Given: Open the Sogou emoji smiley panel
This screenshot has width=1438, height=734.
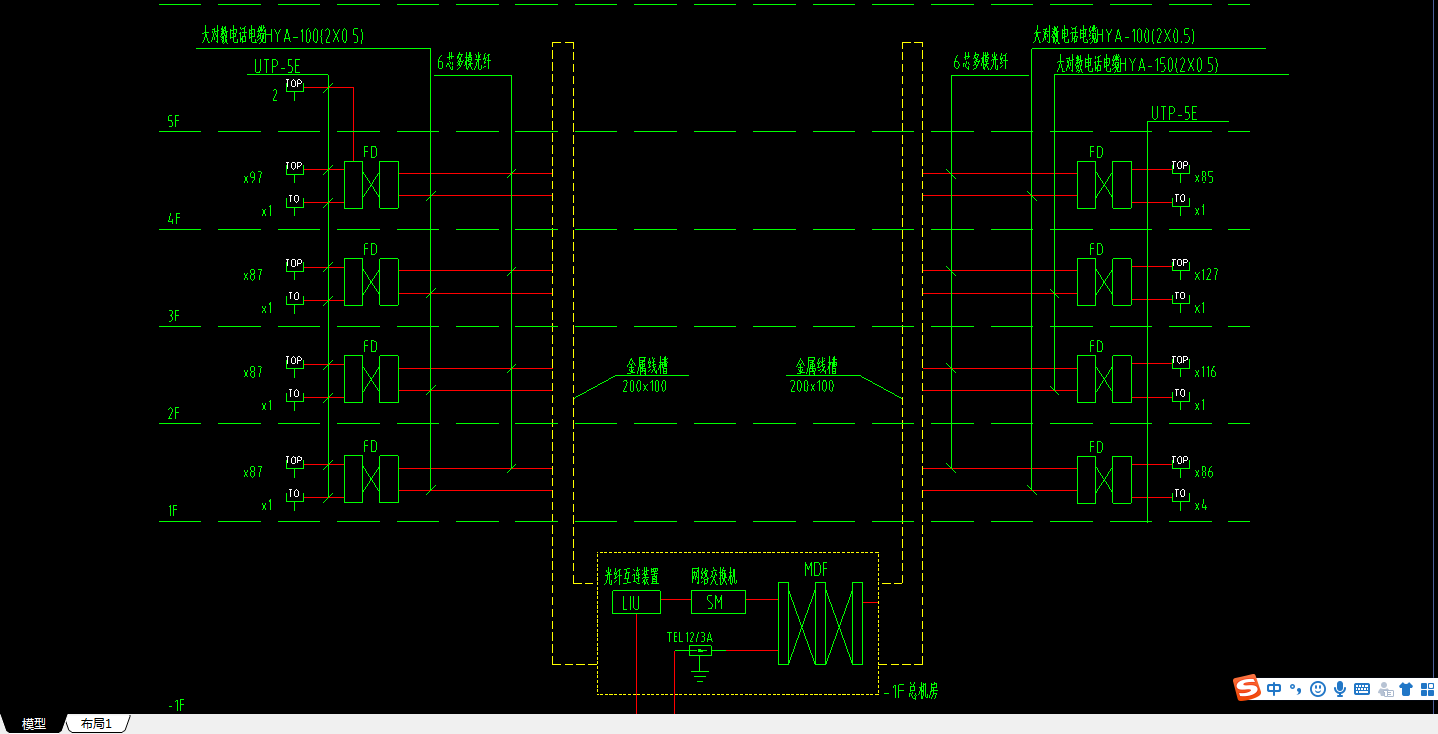Looking at the screenshot, I should pos(1318,689).
